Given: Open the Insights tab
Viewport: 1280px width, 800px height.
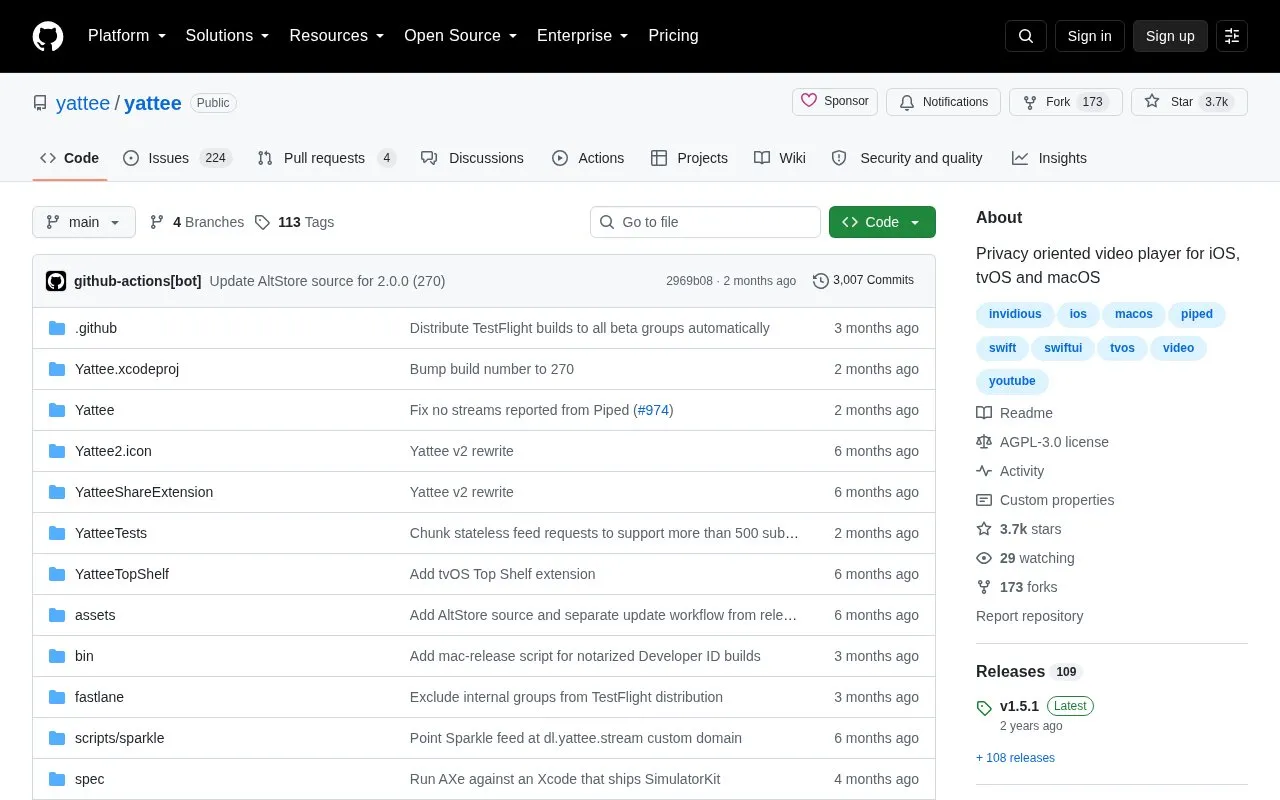Looking at the screenshot, I should coord(1049,158).
